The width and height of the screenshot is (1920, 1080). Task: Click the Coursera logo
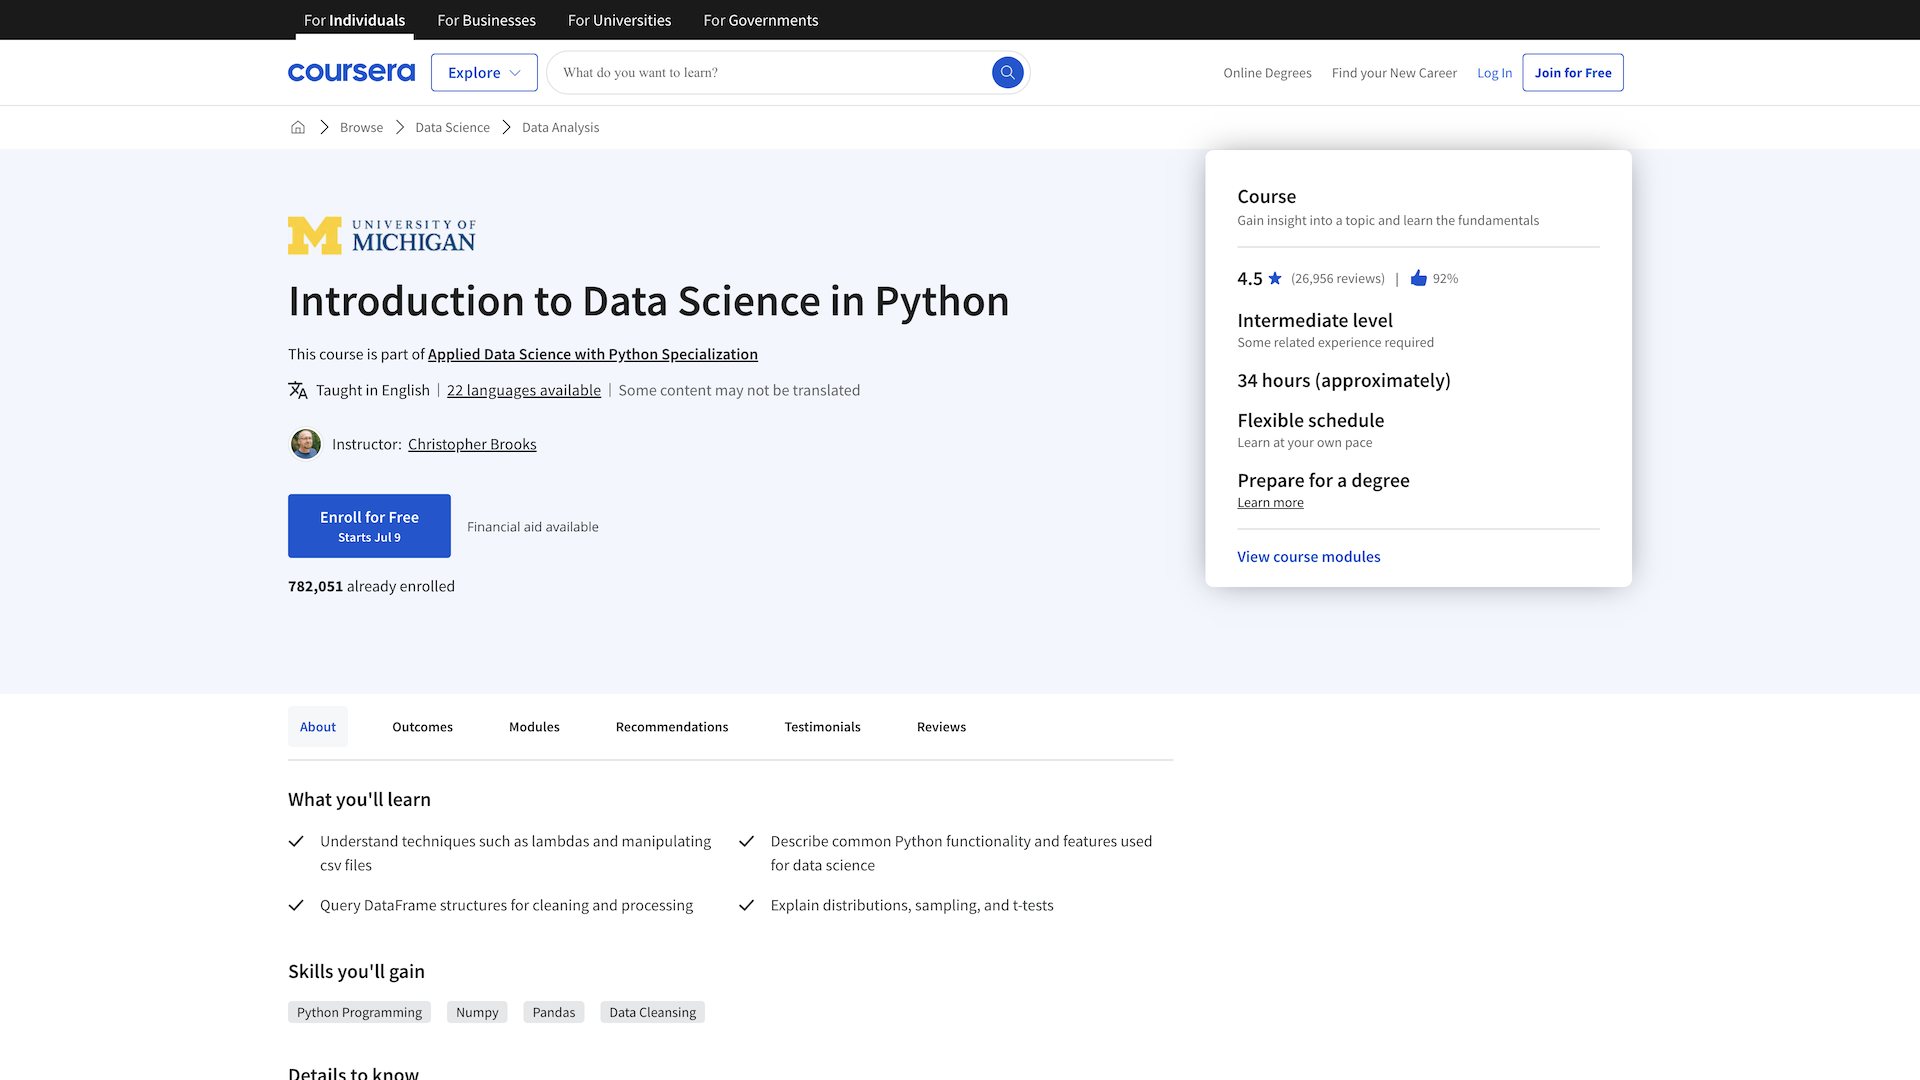coord(351,72)
